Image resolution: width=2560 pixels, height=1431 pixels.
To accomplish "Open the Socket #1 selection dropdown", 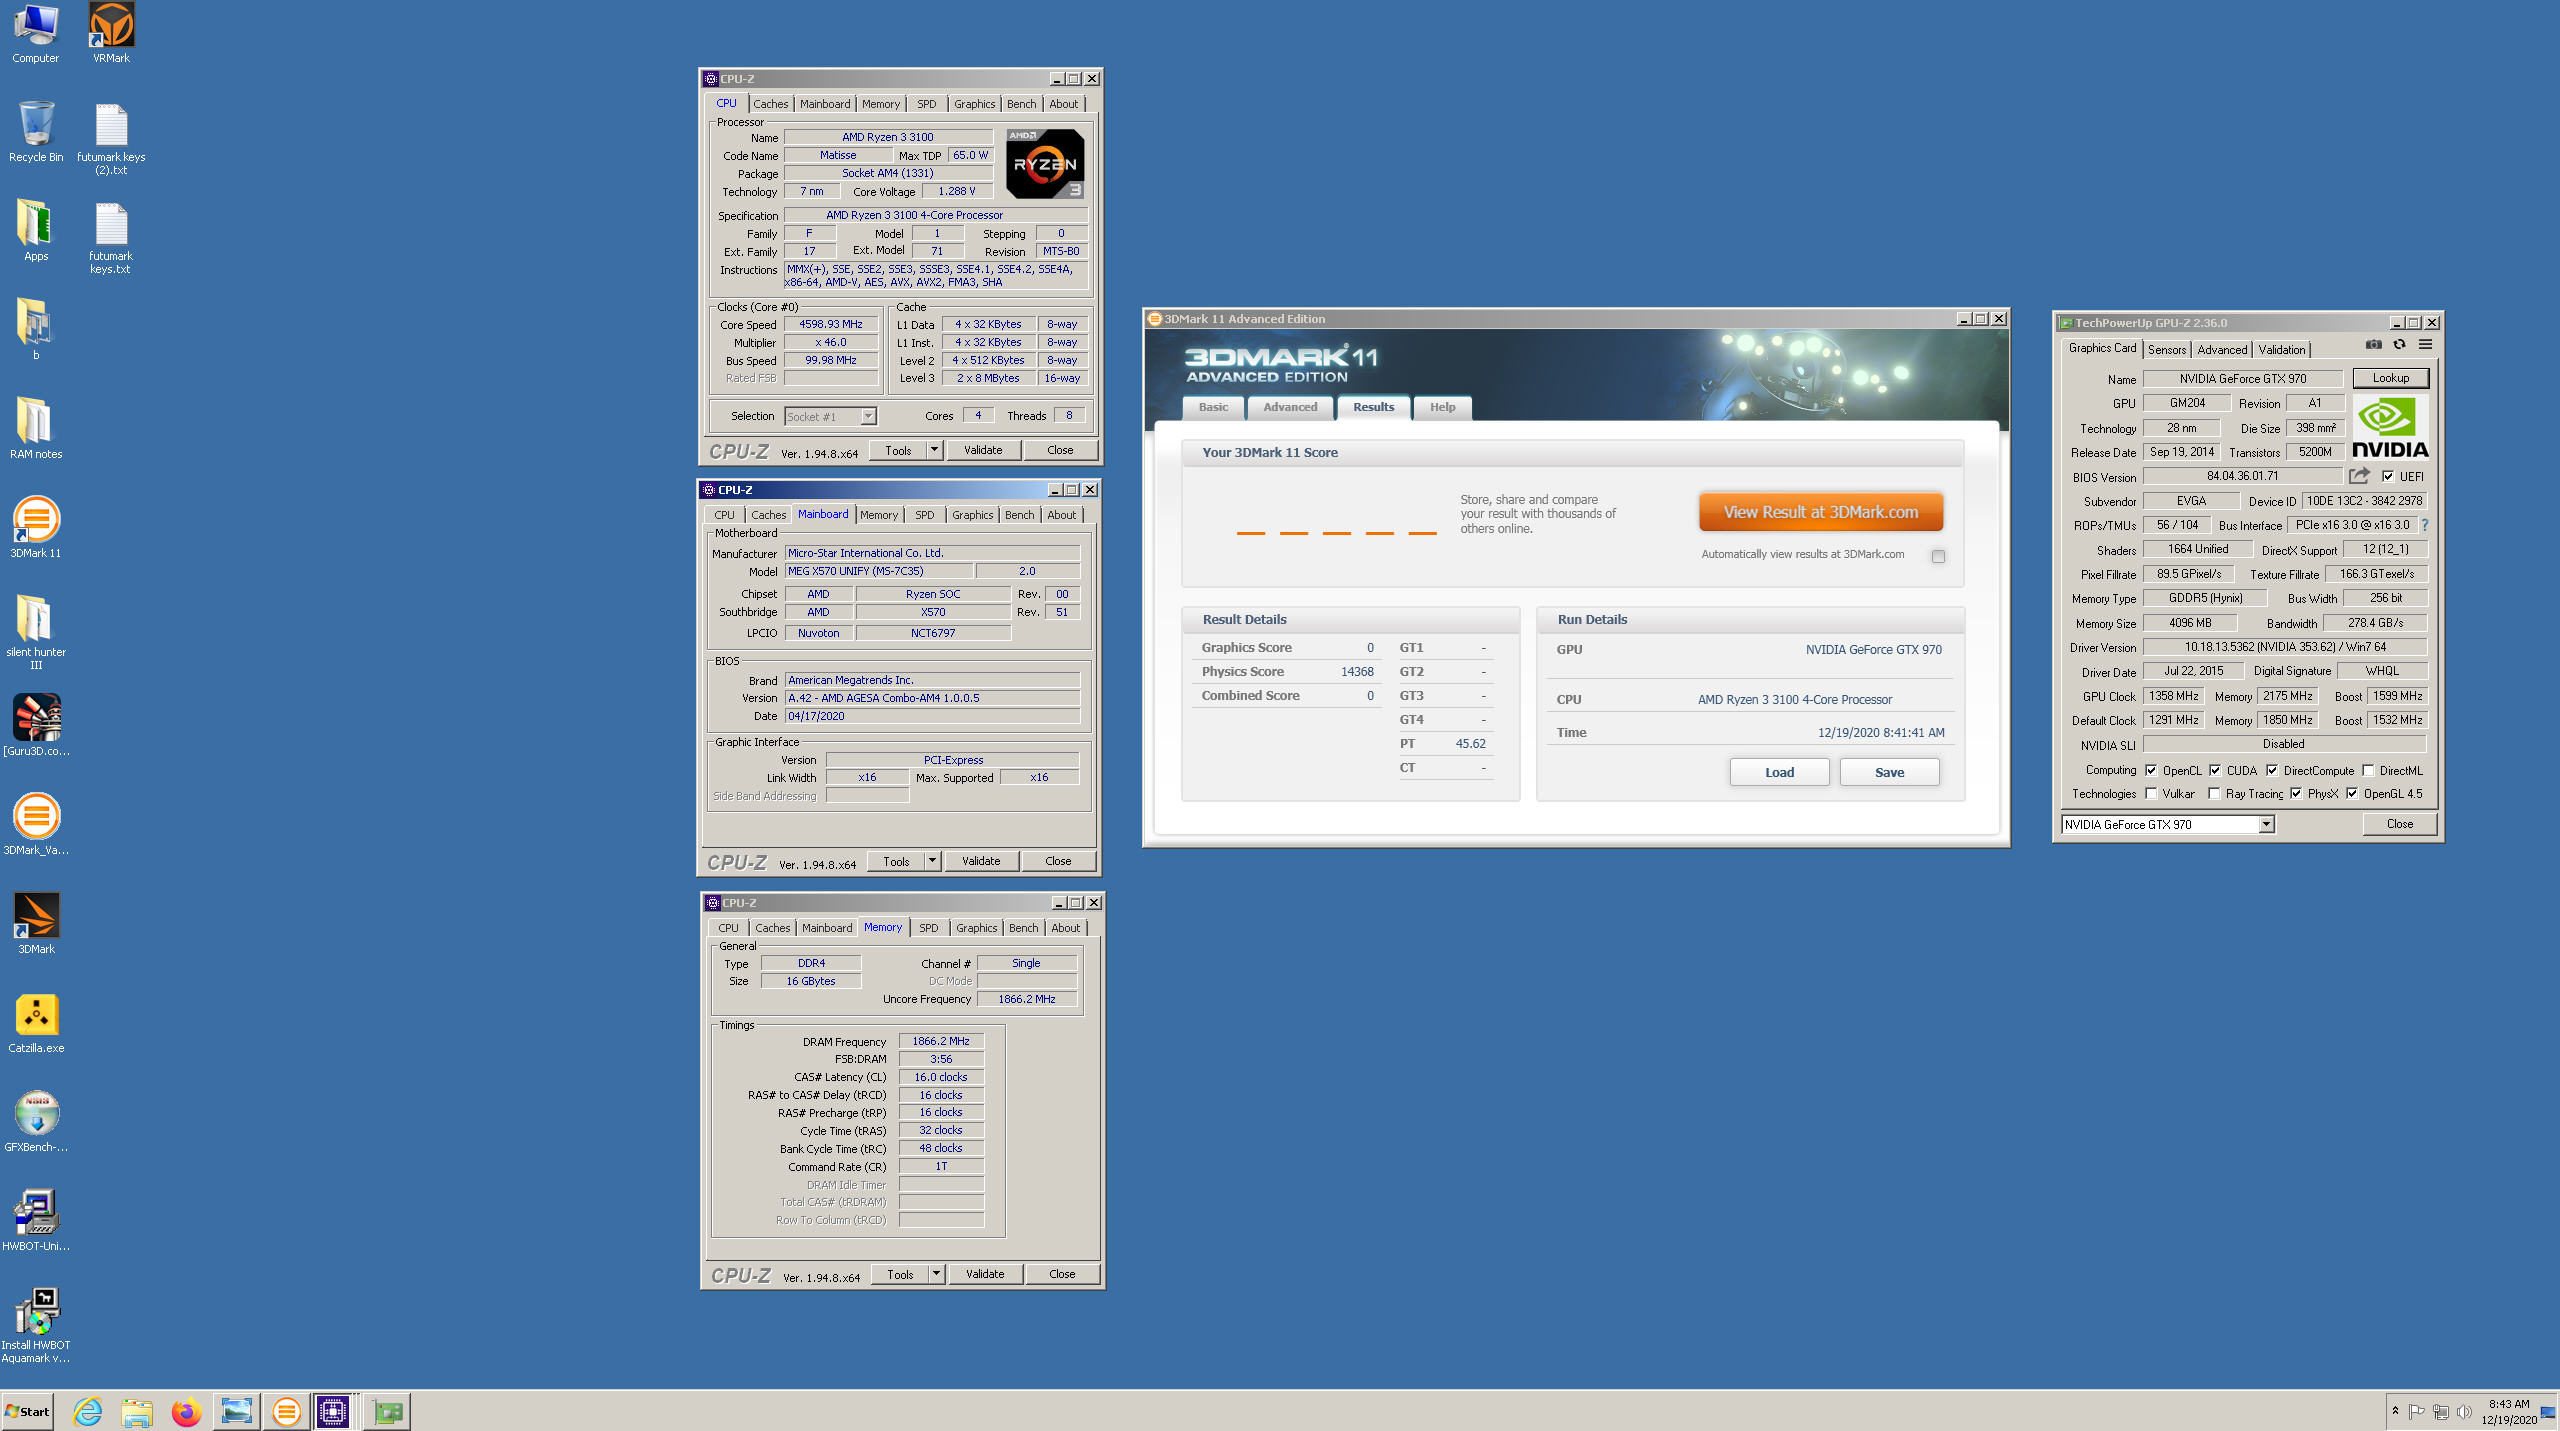I will pyautogui.click(x=868, y=417).
